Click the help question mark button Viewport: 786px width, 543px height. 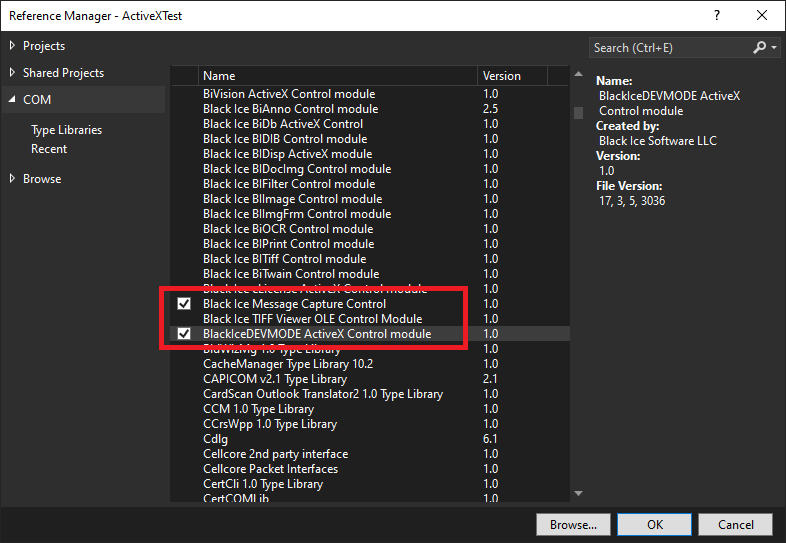[717, 16]
